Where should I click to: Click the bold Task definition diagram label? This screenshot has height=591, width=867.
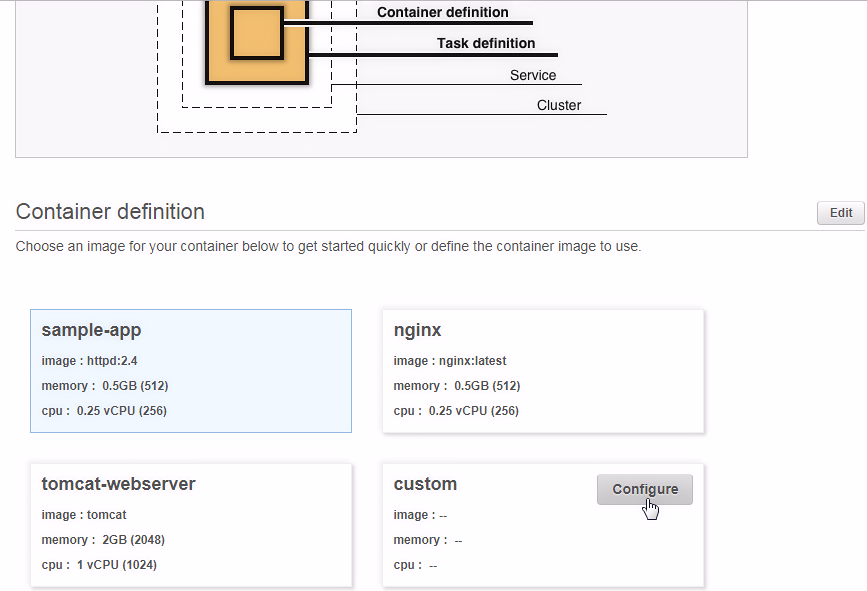click(x=486, y=43)
